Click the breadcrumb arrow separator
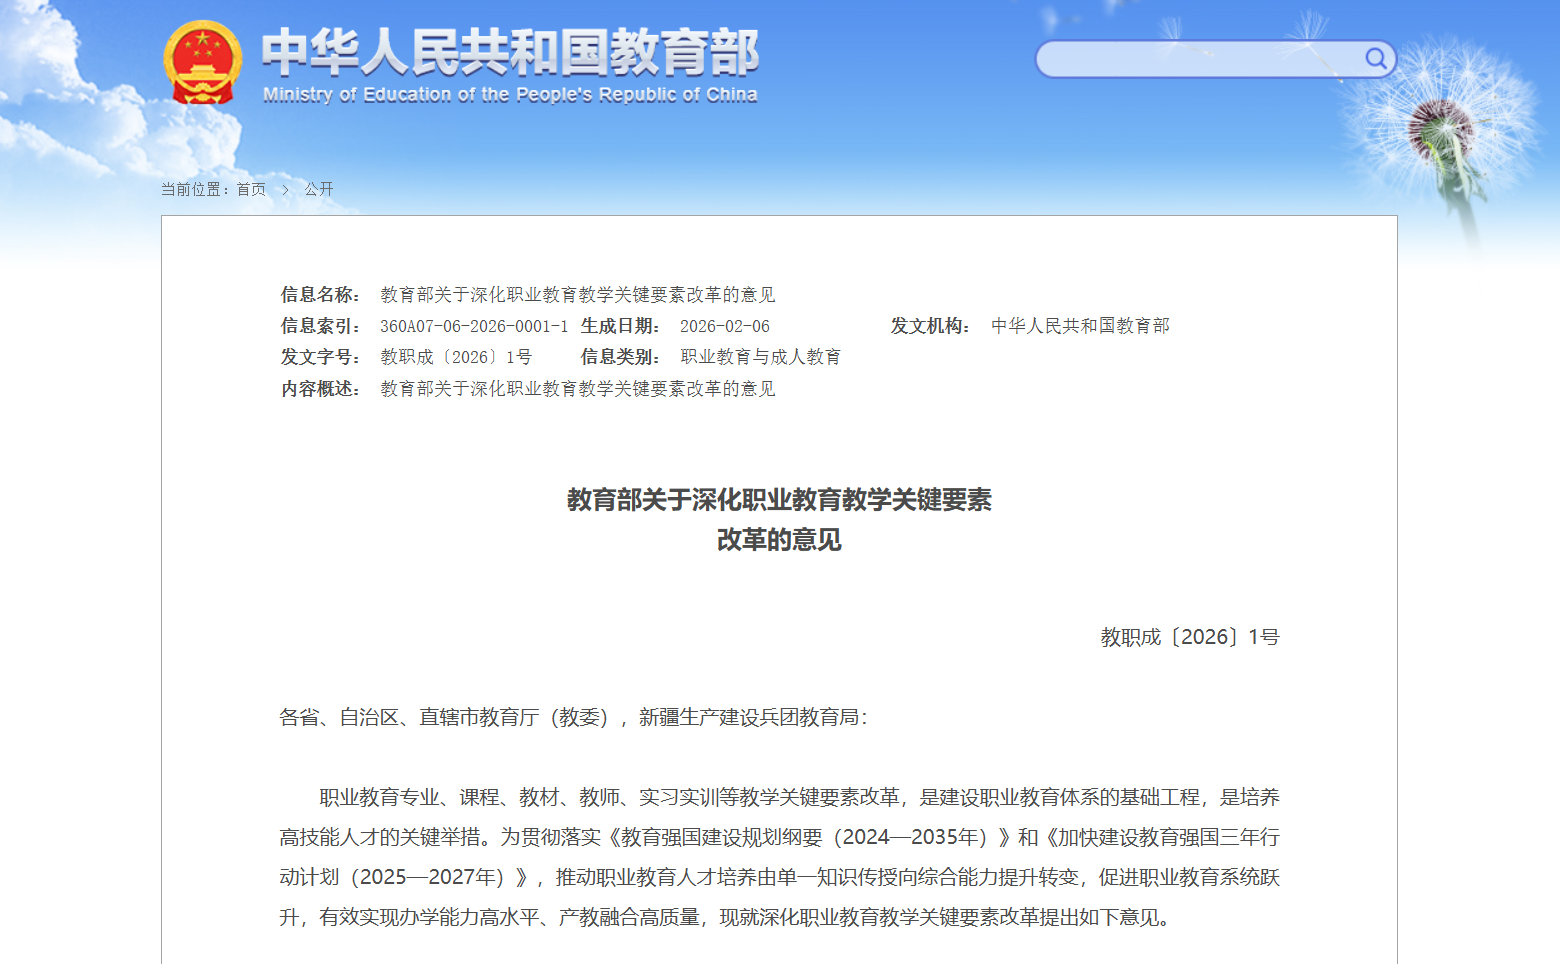Screen dimensions: 1560x964 tap(285, 189)
